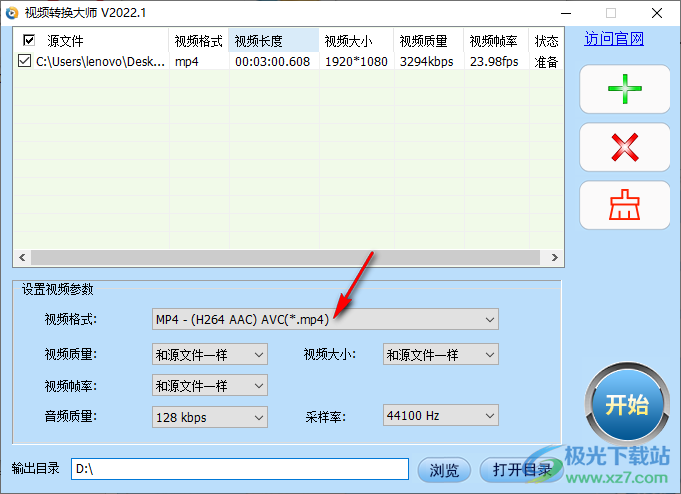Click the 输出目录 D:\ path field
Viewport: 681px width, 494px height.
pos(240,469)
